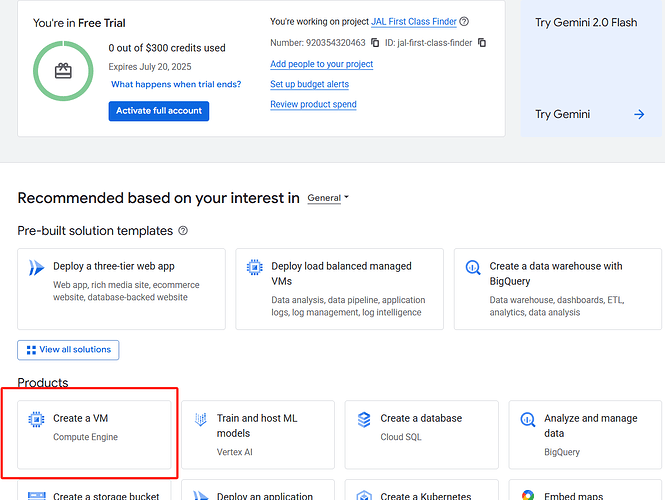The width and height of the screenshot is (665, 500).
Task: Open Review product spend link
Action: click(x=313, y=104)
